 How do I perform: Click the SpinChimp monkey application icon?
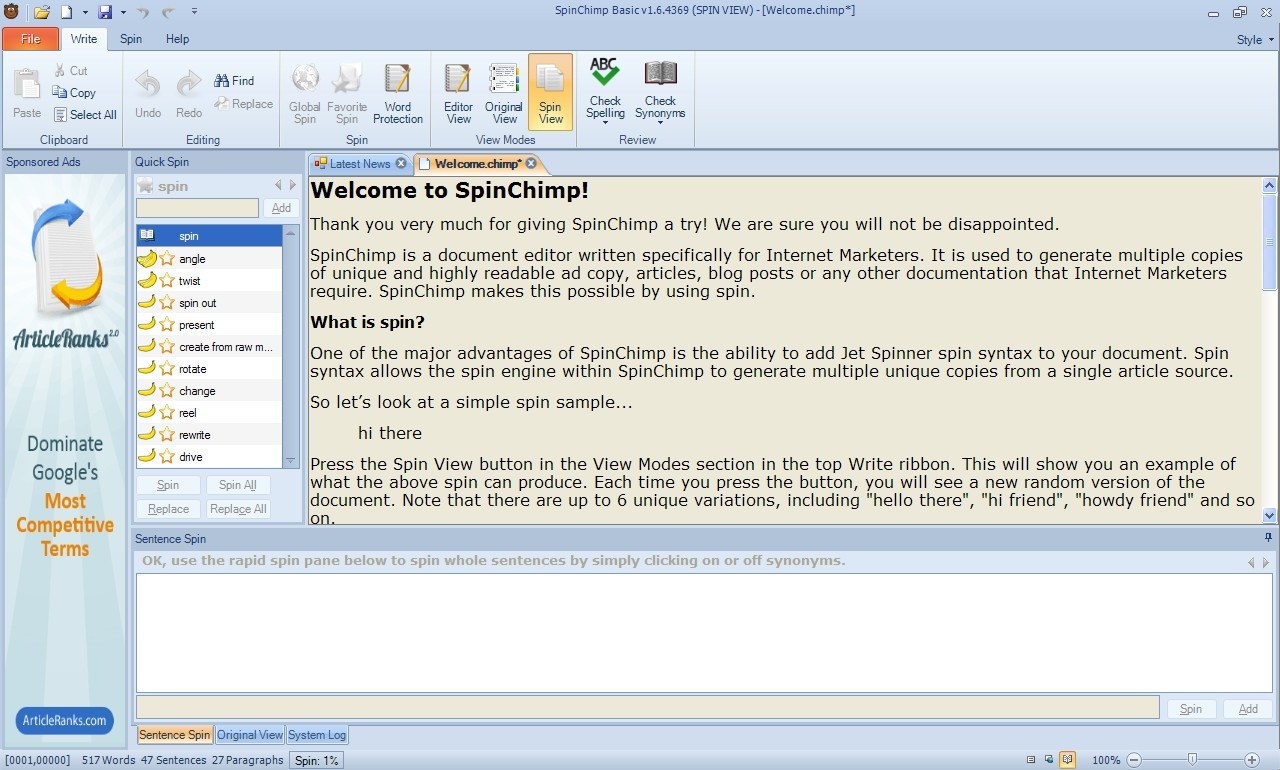(11, 12)
